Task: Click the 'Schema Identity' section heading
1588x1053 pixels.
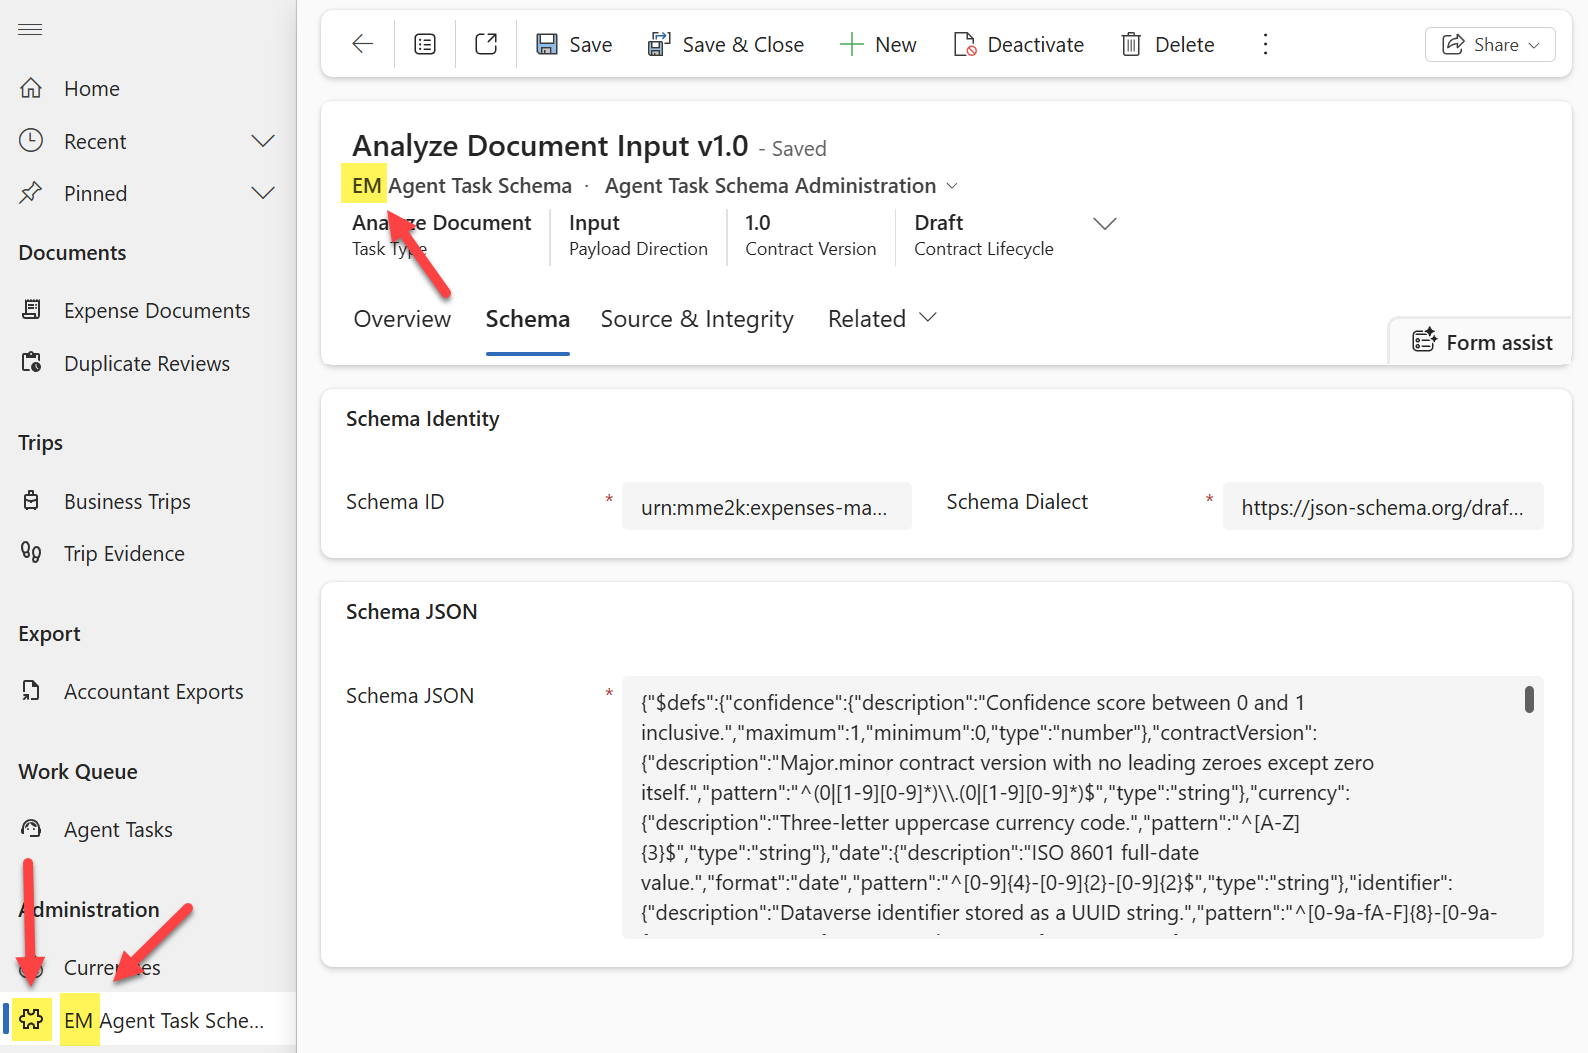Action: 422,419
